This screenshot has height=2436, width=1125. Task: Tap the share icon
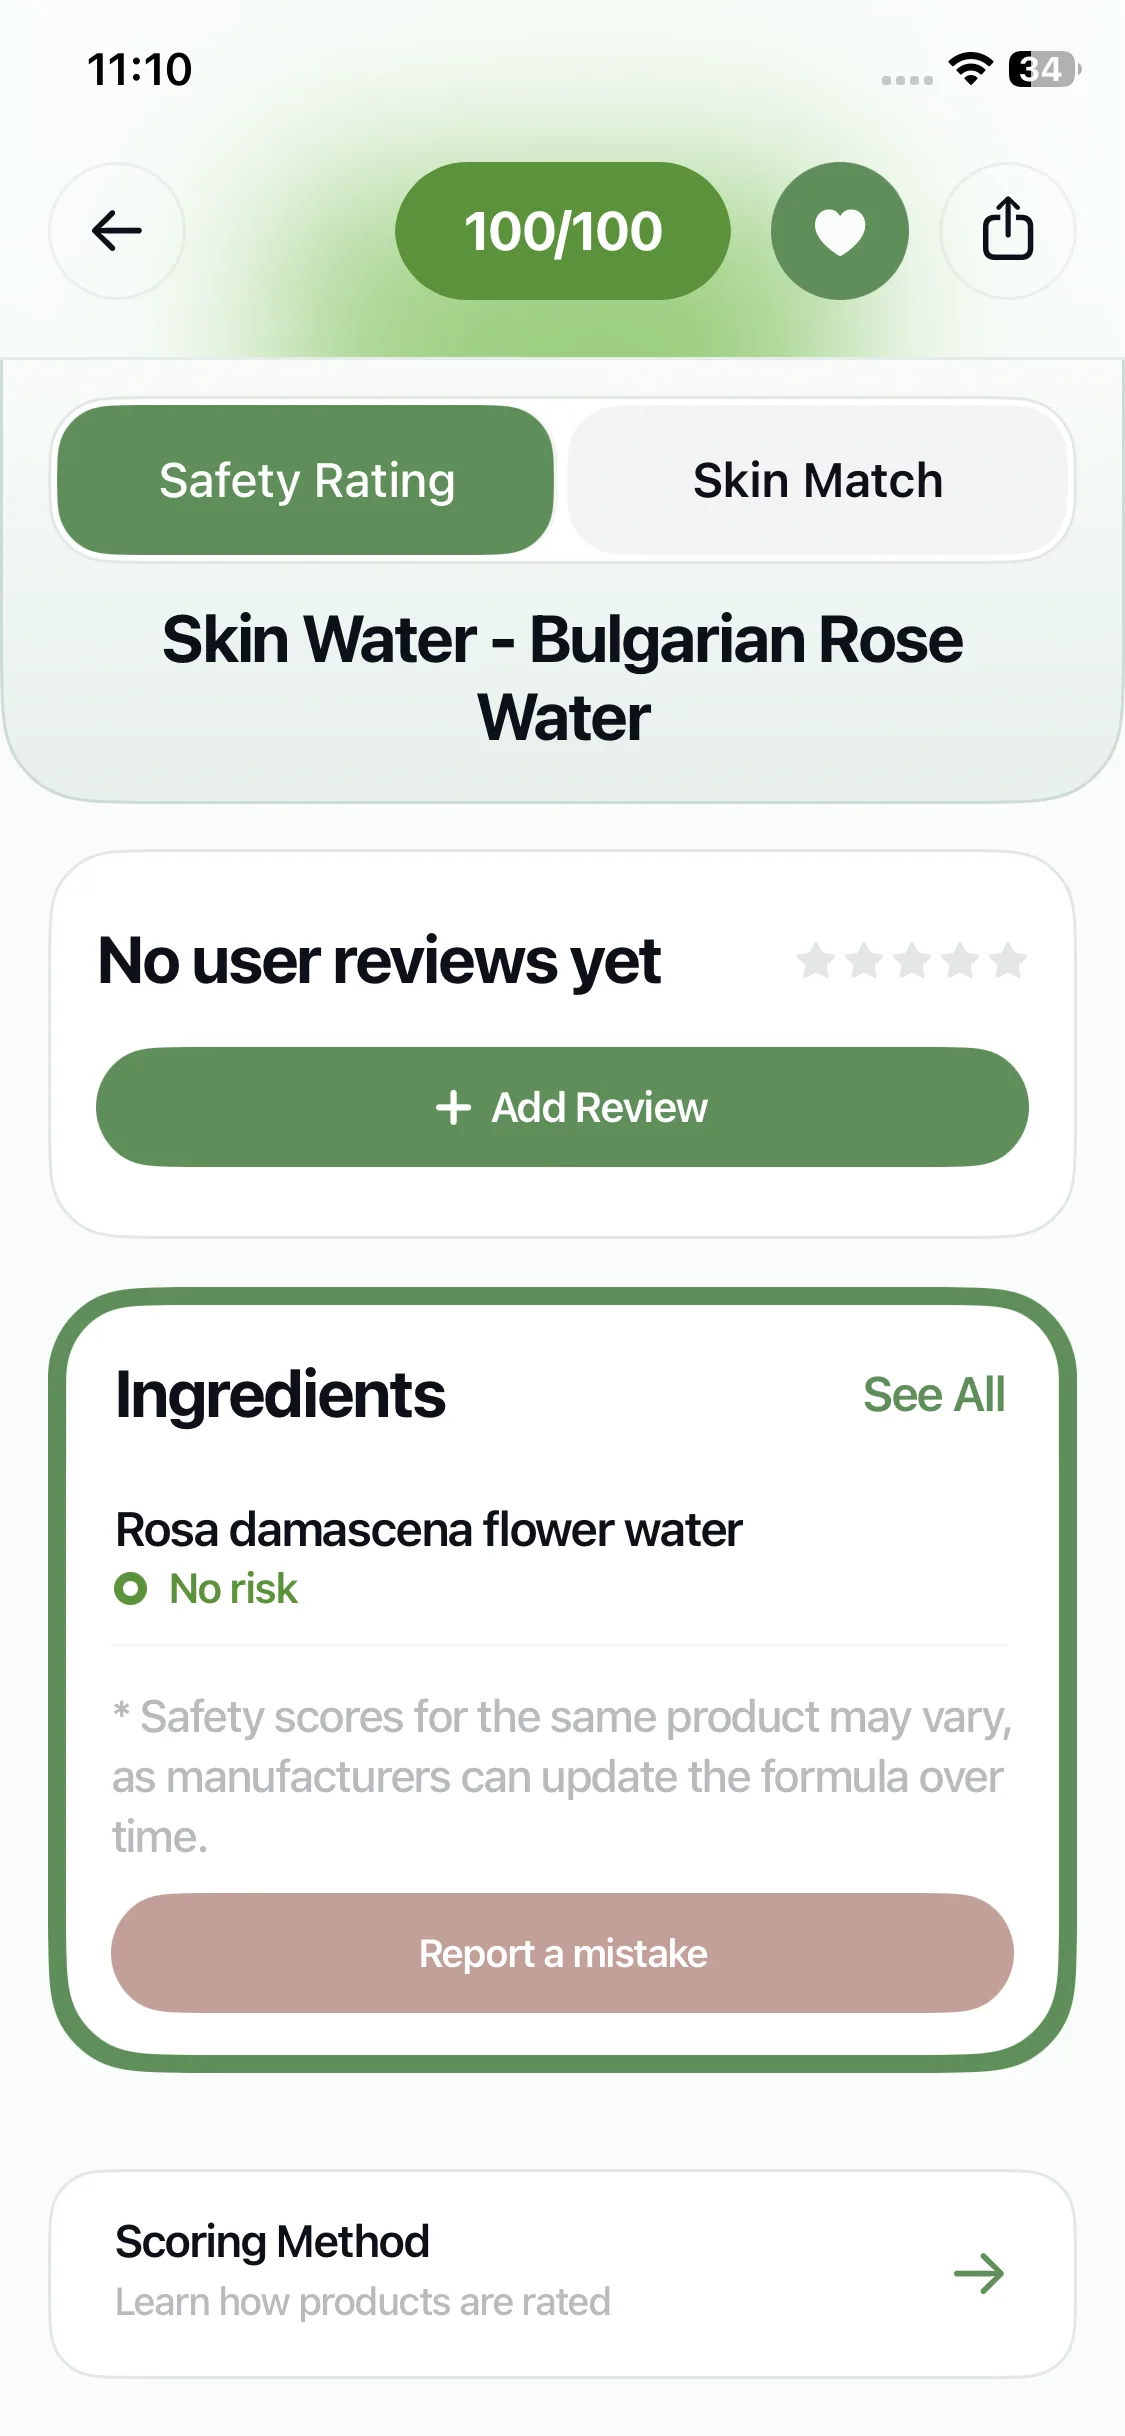[1007, 231]
